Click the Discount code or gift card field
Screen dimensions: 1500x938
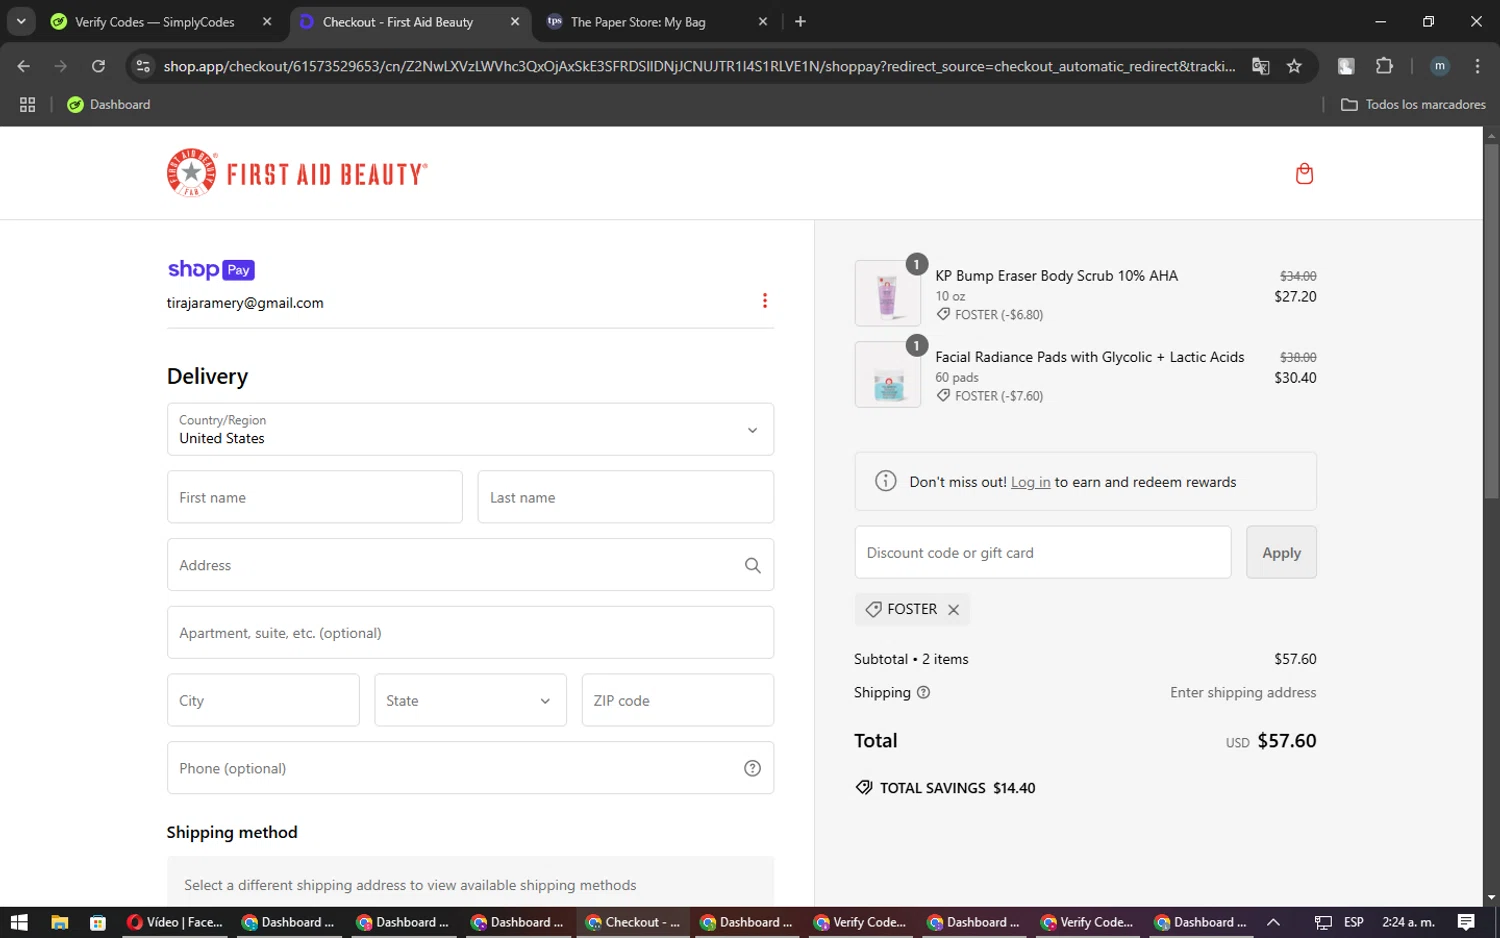(x=1043, y=552)
